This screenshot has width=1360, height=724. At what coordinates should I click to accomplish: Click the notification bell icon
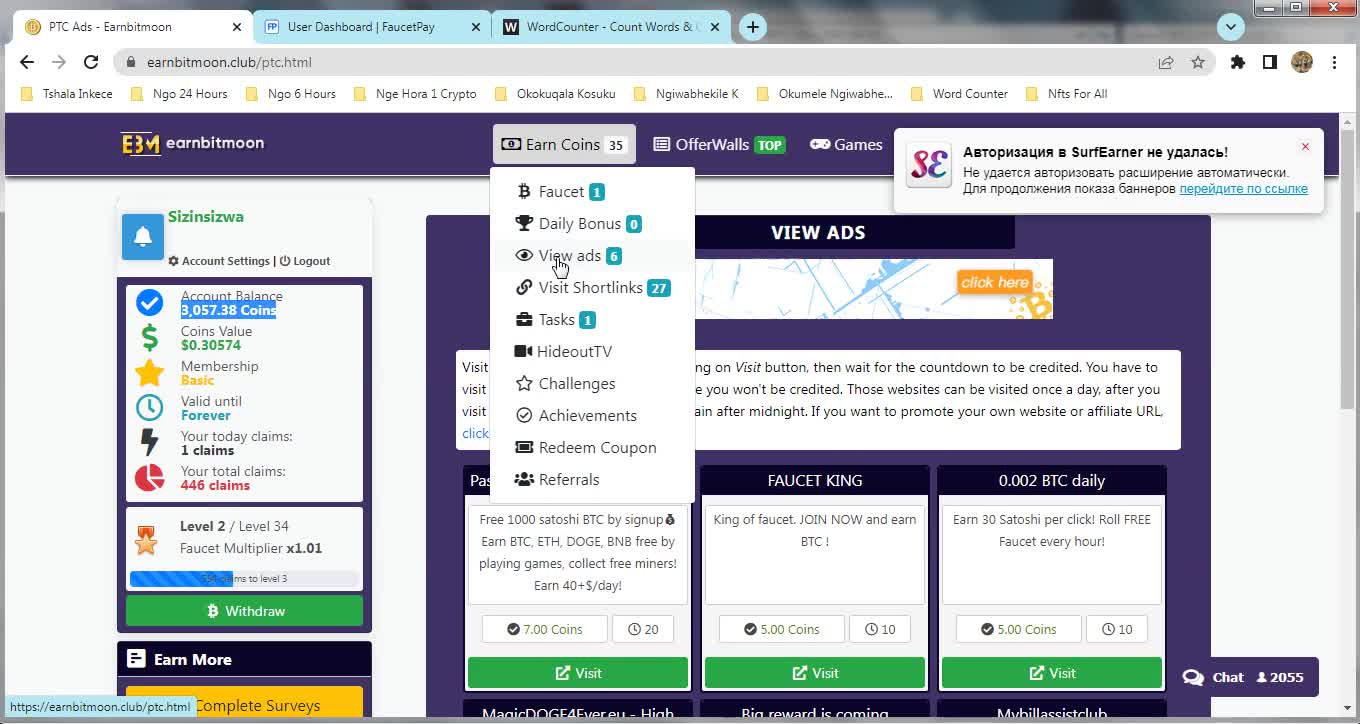pyautogui.click(x=143, y=237)
